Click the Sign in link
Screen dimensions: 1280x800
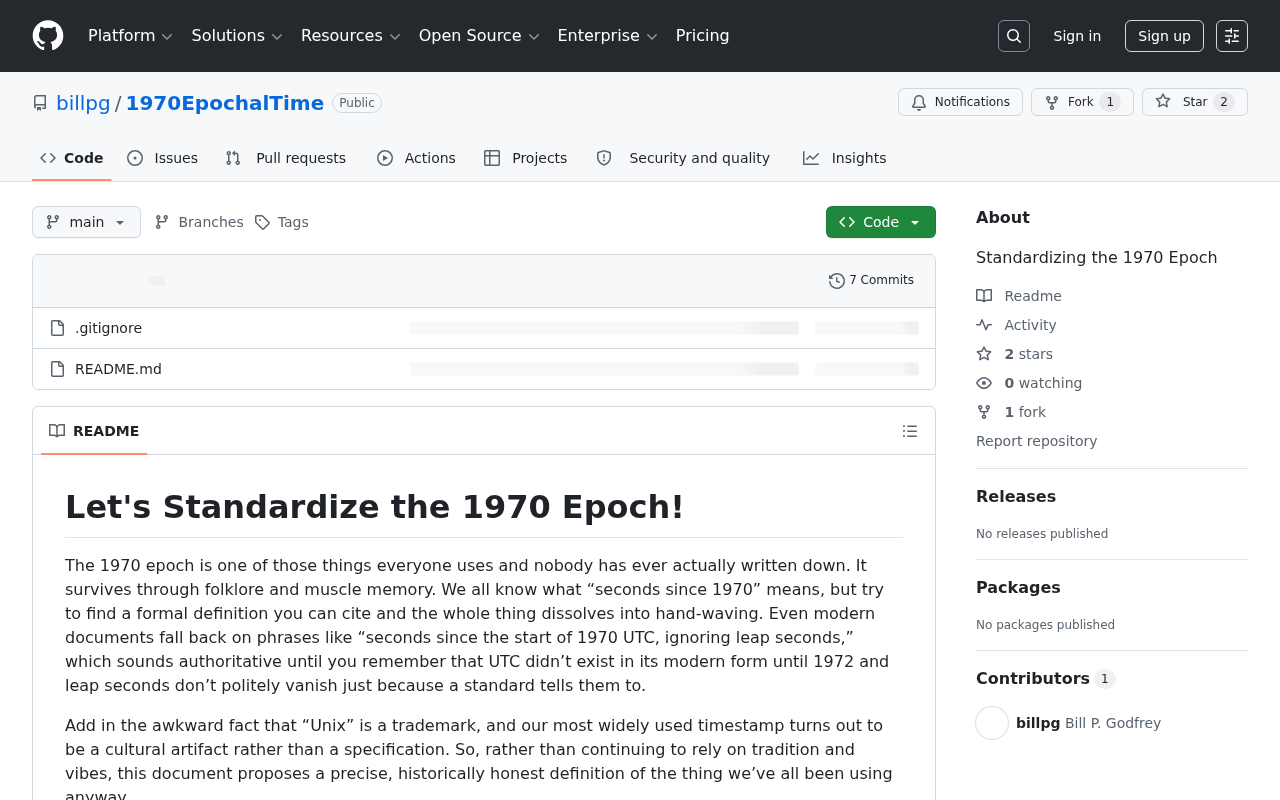click(x=1077, y=36)
